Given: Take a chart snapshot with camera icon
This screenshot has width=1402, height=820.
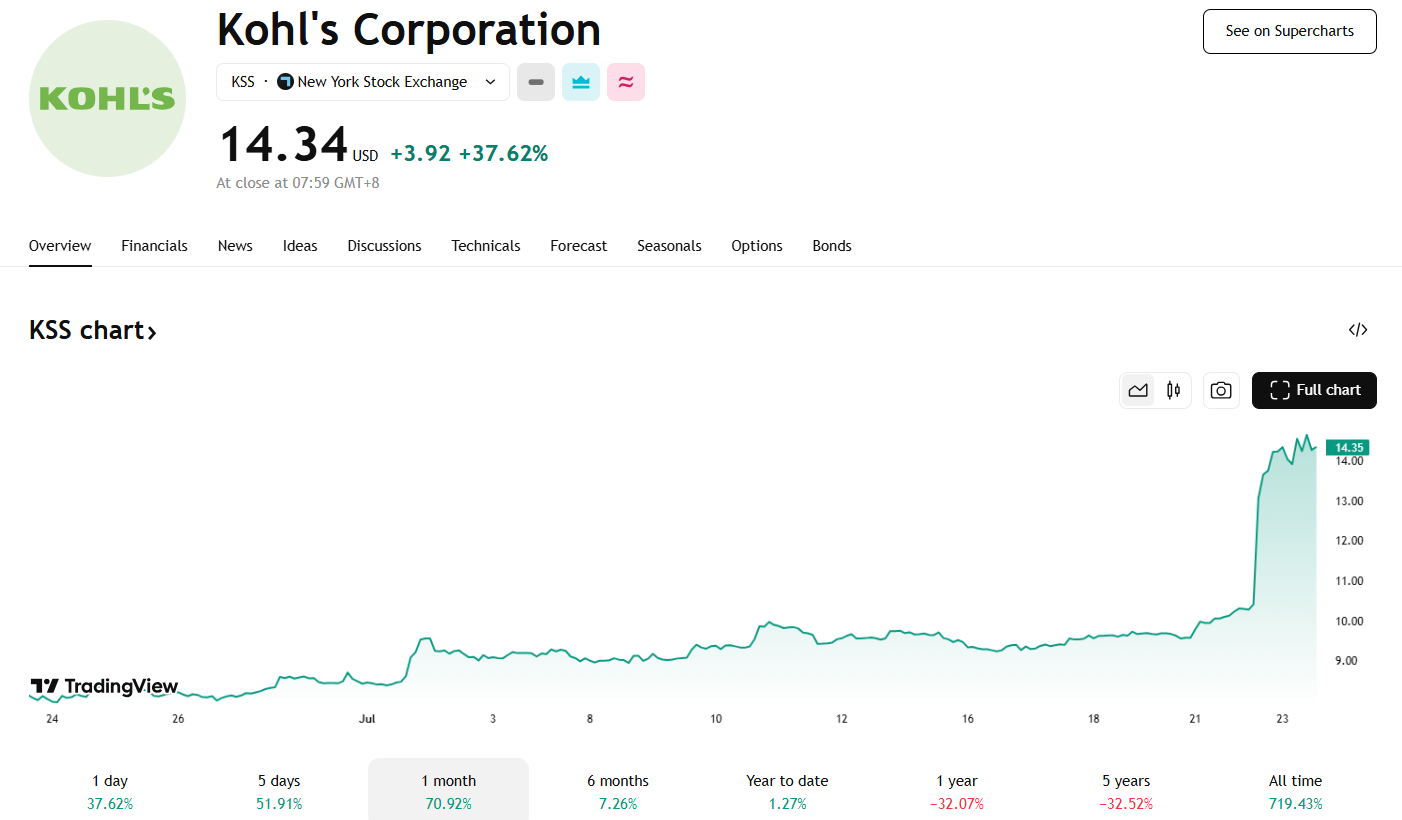Looking at the screenshot, I should pyautogui.click(x=1220, y=390).
